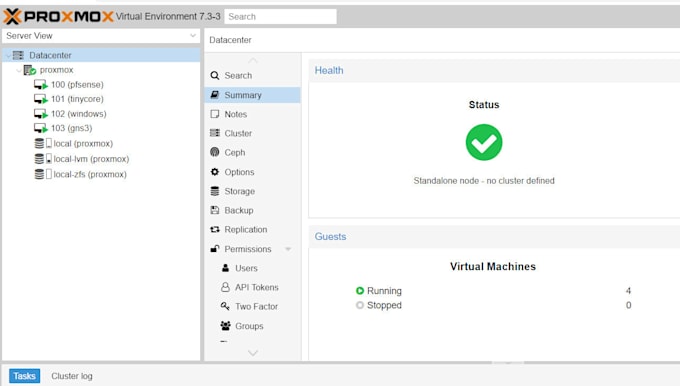Screen dimensions: 680x386
Task: Click 'Standalone node - no cluster defined' text
Action: click(x=484, y=181)
